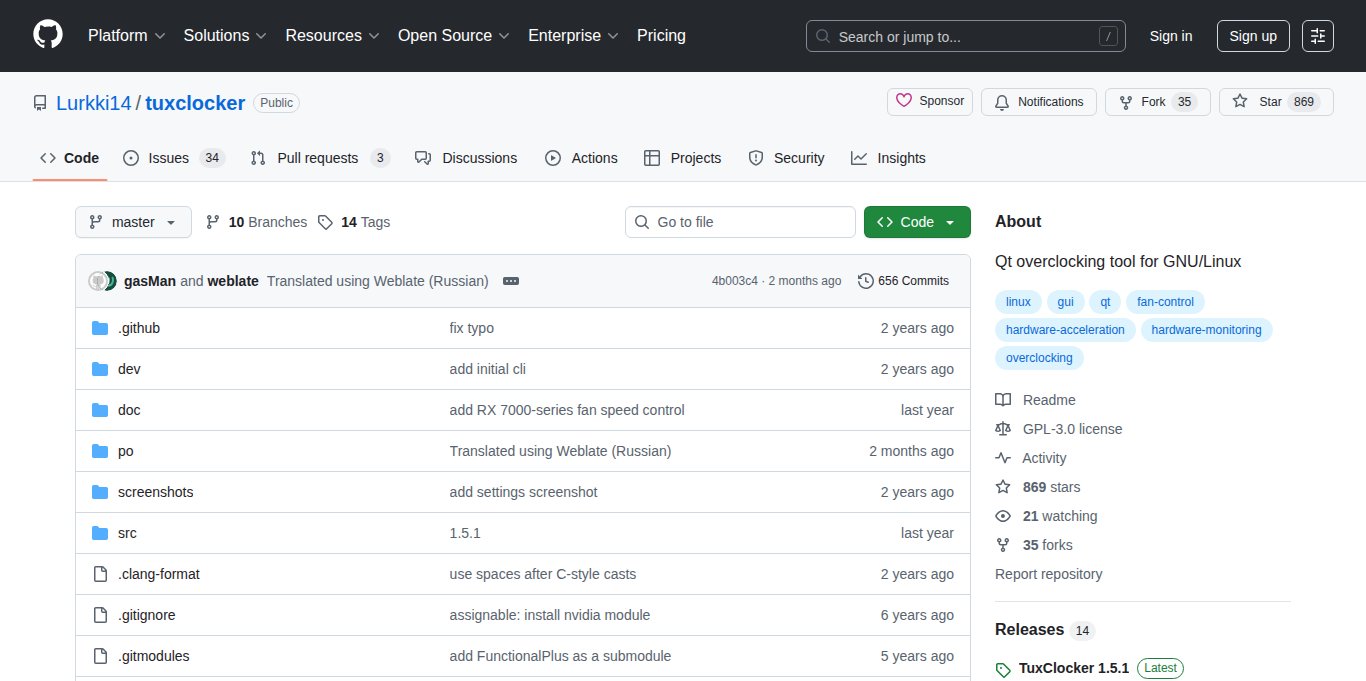1366x681 pixels.
Task: Click the Notifications bell button
Action: click(1039, 102)
